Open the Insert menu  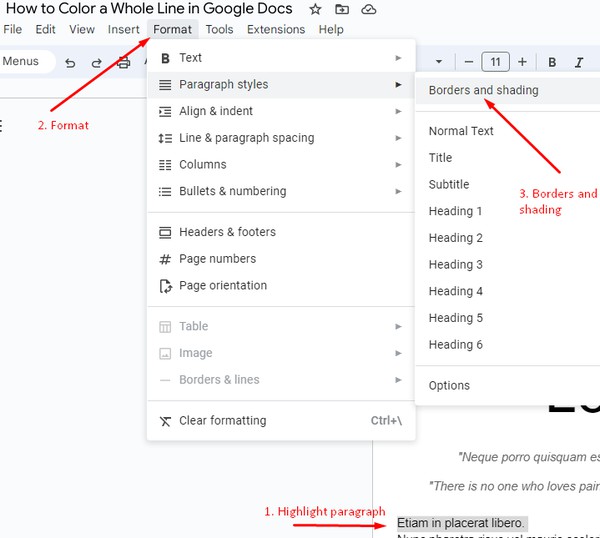[x=123, y=29]
